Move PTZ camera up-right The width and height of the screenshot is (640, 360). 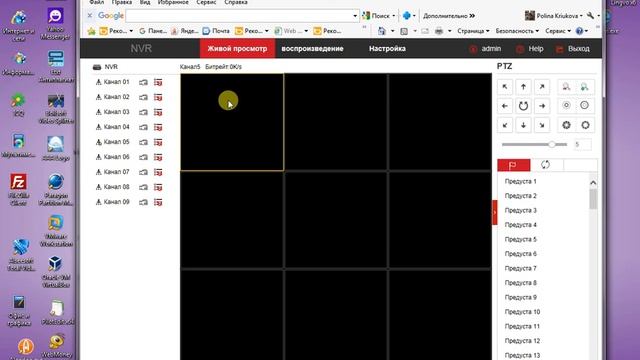tap(542, 87)
